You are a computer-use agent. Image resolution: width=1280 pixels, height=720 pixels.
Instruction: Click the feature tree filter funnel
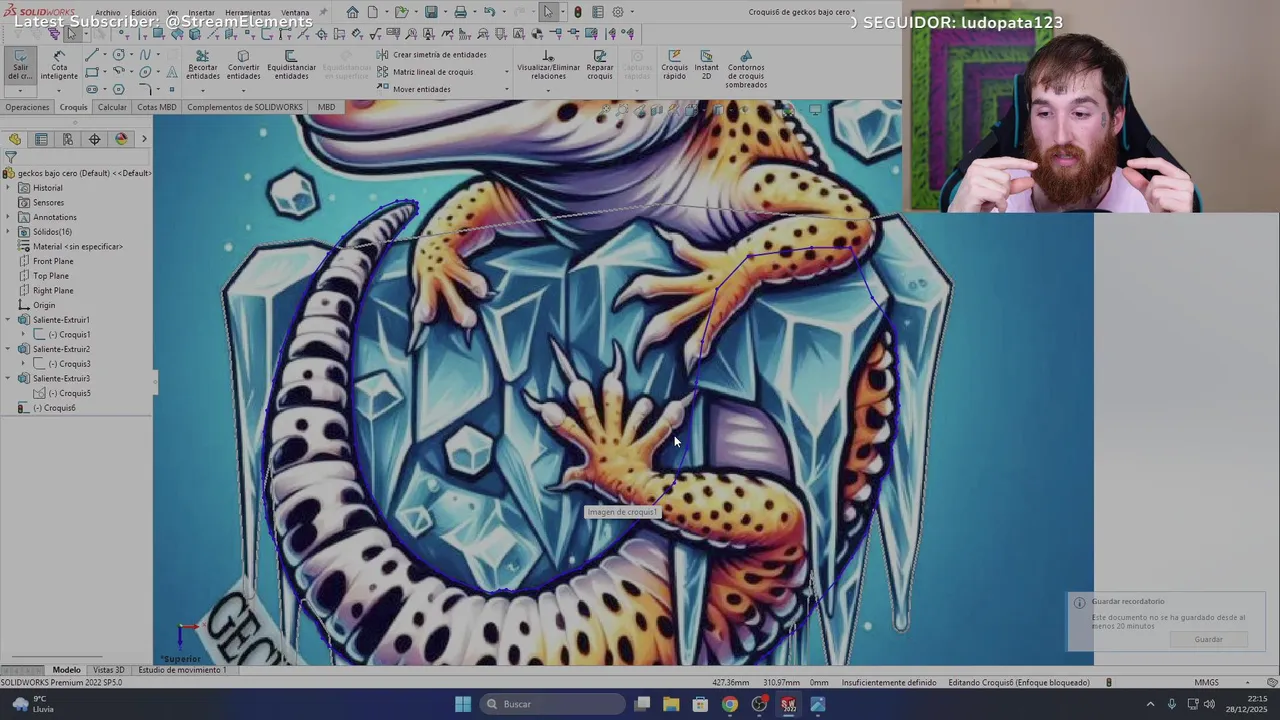click(x=10, y=157)
